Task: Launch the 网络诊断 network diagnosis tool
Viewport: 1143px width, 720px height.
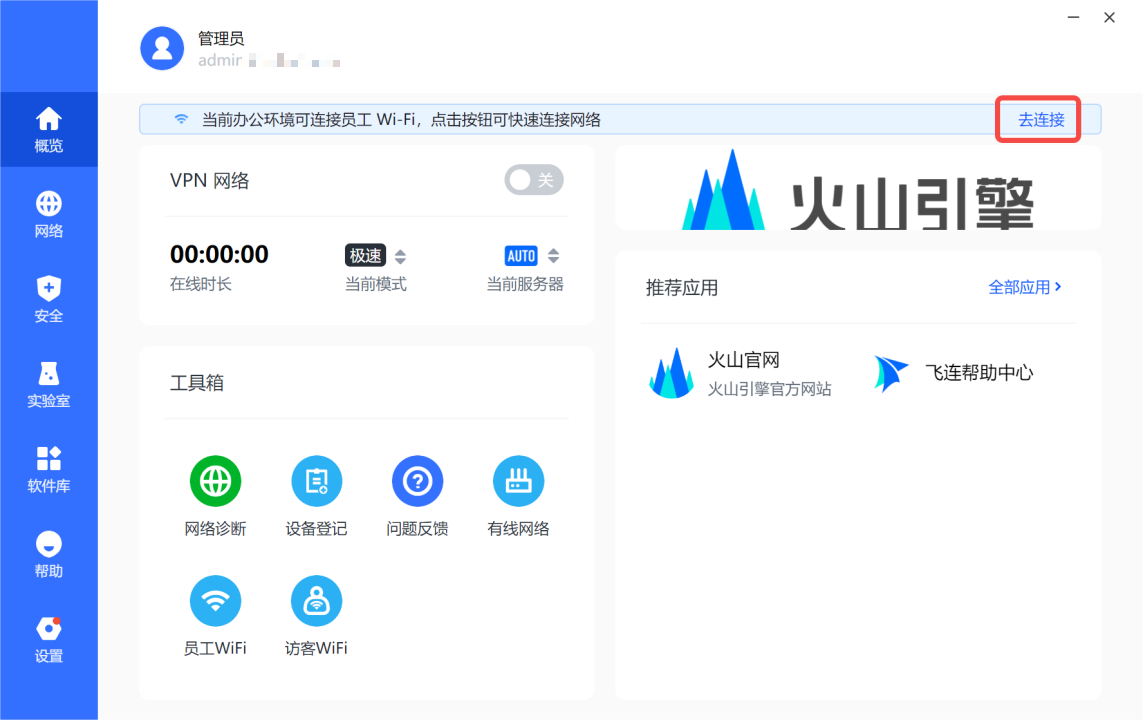Action: pyautogui.click(x=215, y=481)
